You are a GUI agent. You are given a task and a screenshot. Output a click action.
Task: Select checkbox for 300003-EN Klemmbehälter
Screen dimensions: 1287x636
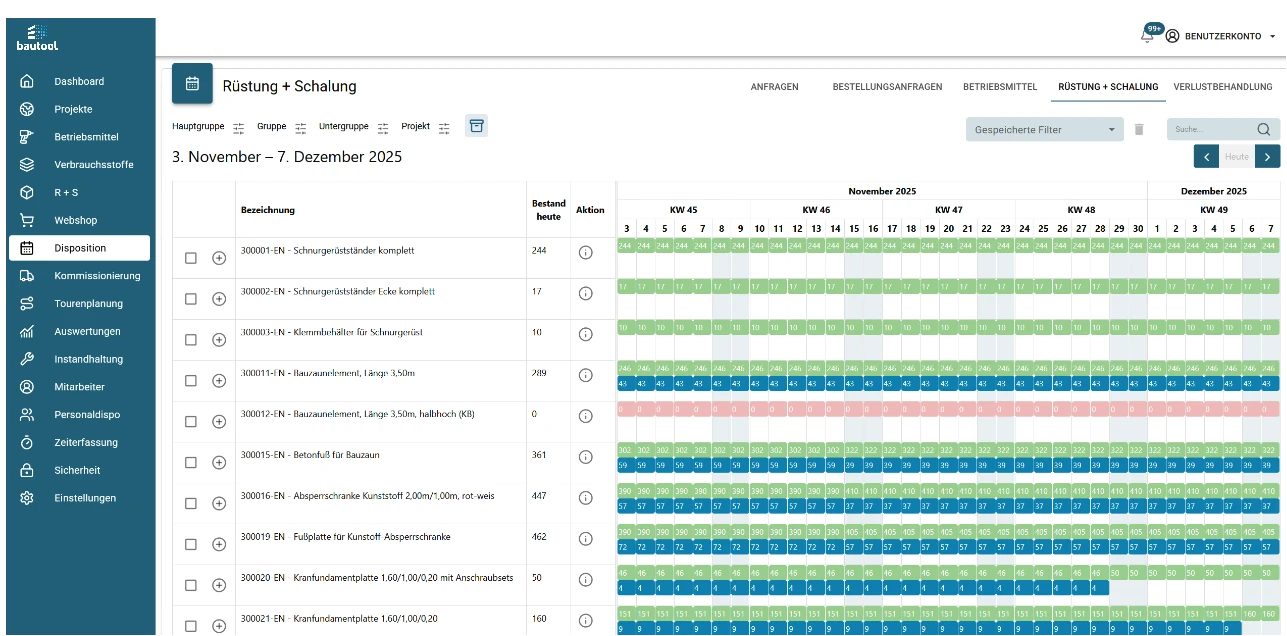191,340
